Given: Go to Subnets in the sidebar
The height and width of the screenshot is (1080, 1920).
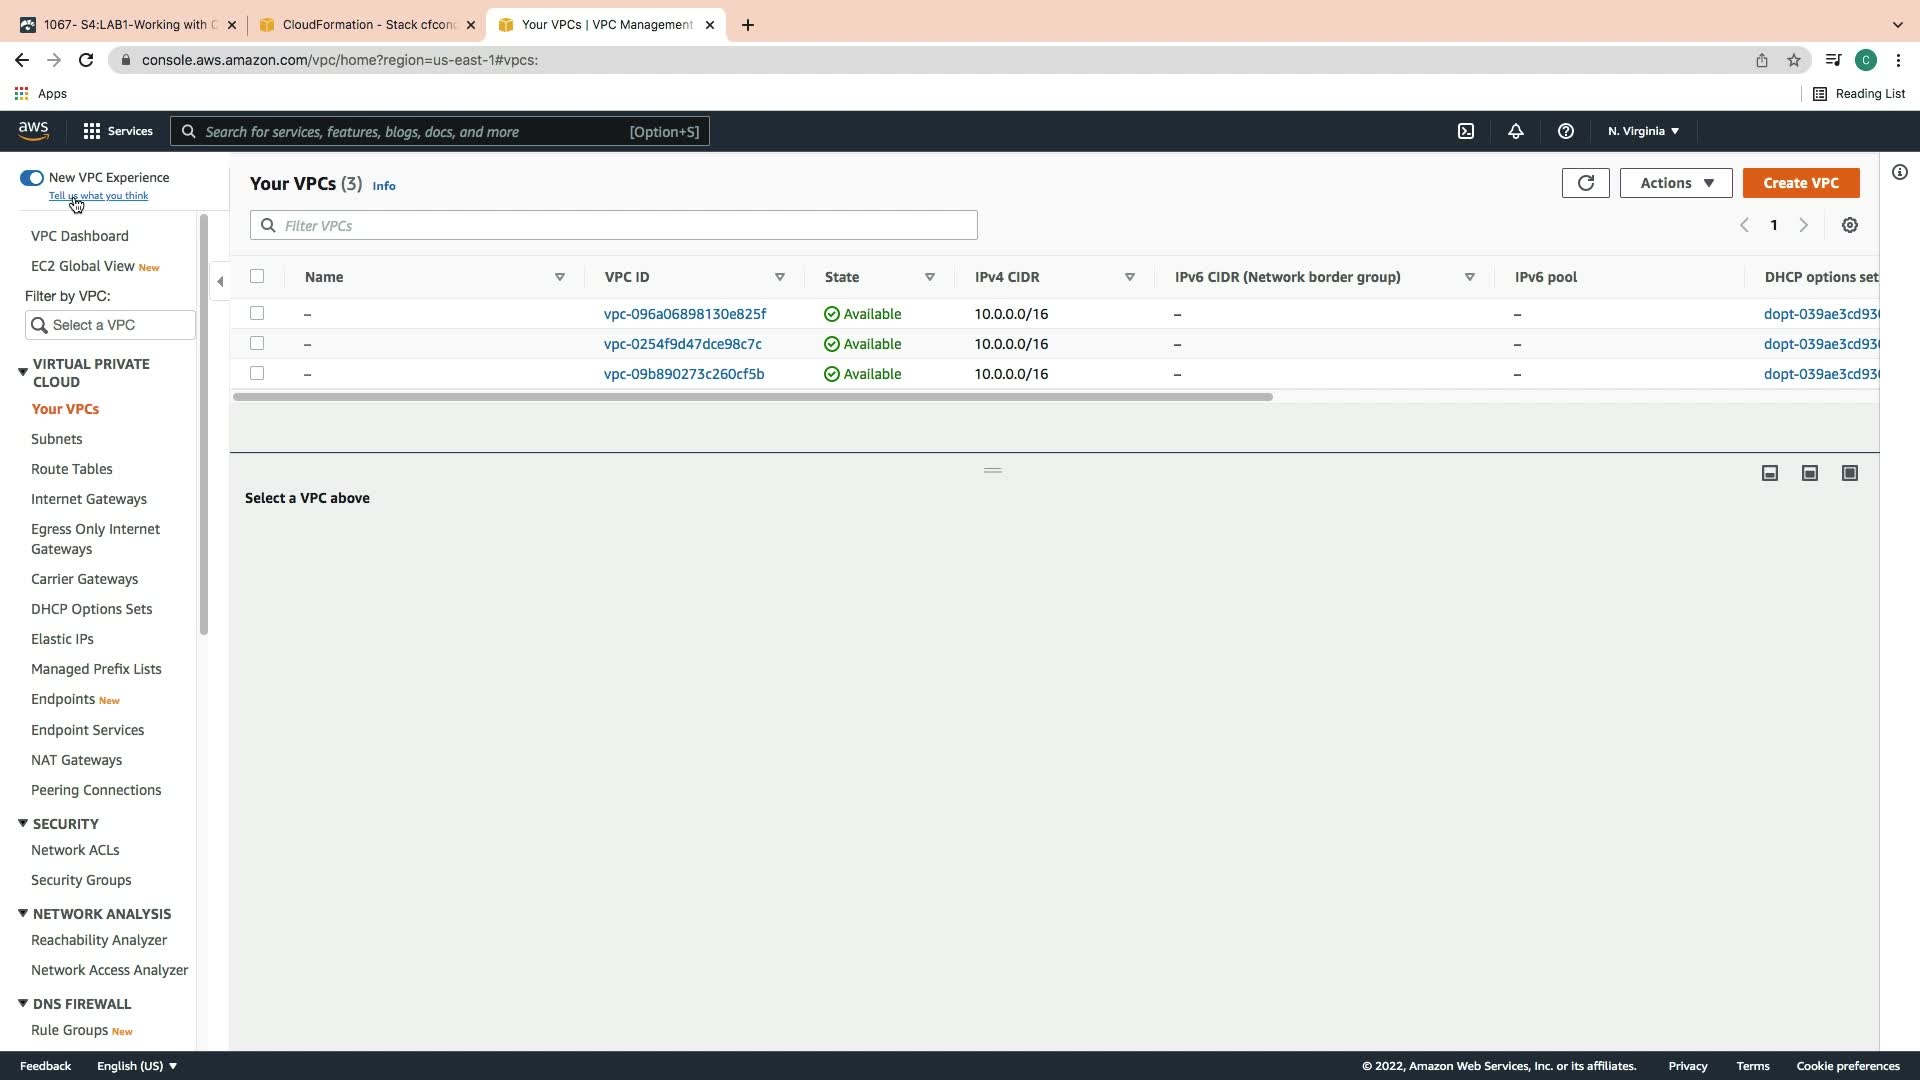Looking at the screenshot, I should (57, 439).
